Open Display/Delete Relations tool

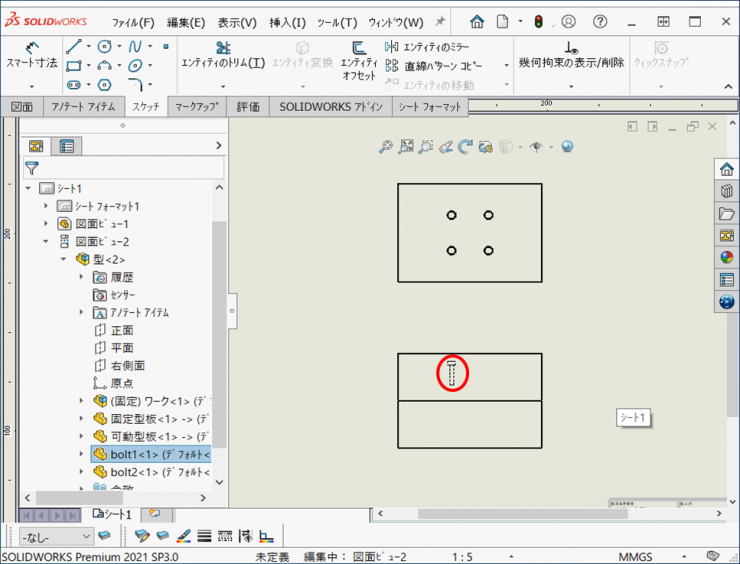pyautogui.click(x=571, y=56)
